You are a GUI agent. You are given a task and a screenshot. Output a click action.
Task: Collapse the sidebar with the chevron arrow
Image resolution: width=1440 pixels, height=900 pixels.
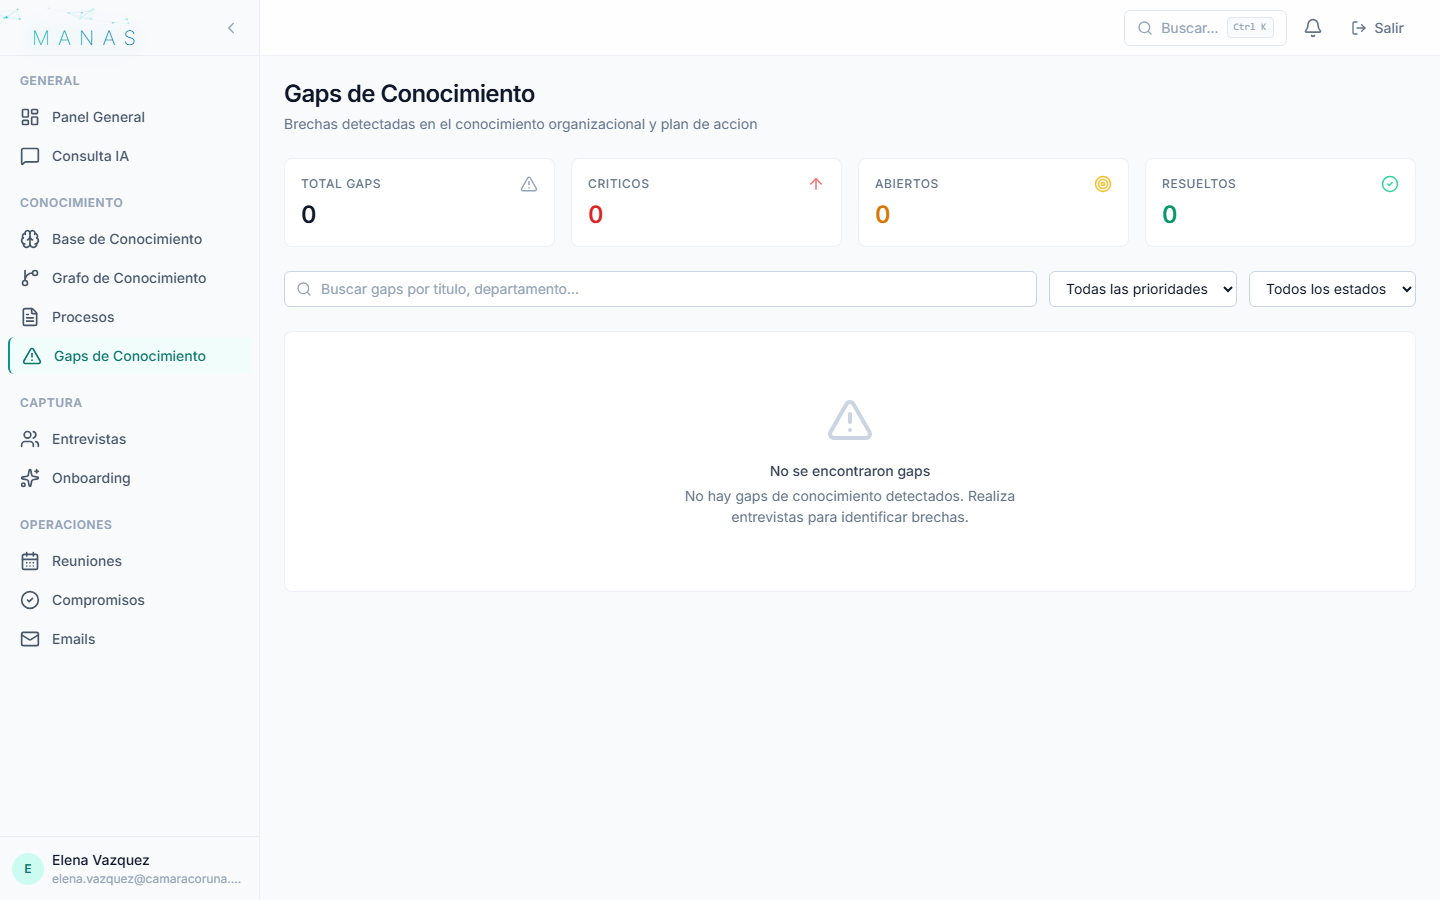click(231, 28)
